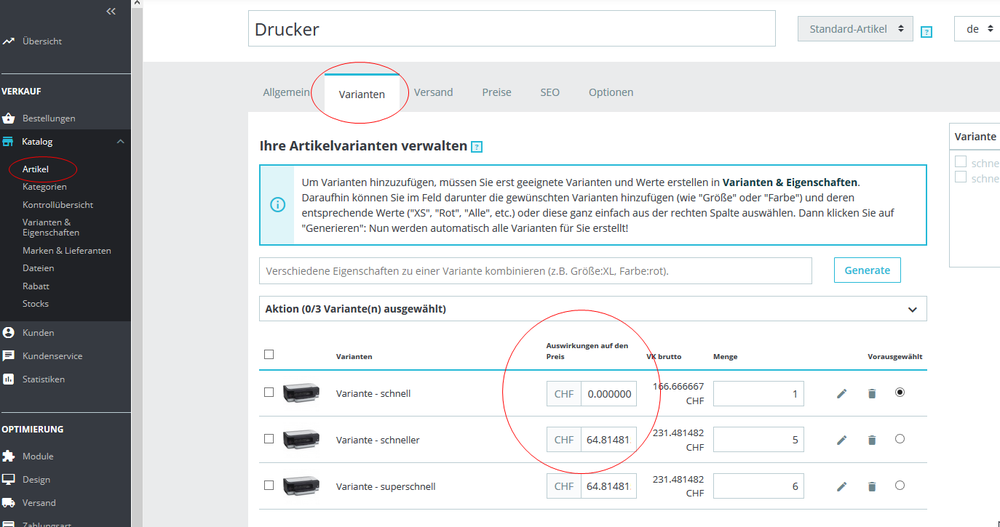Switch to the Varianten tab

click(x=362, y=94)
